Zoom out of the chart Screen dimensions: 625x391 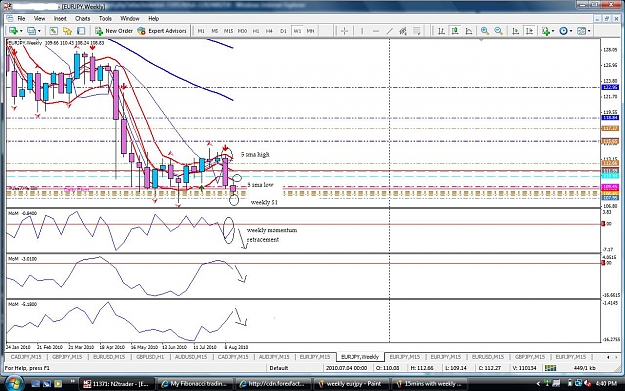pyautogui.click(x=498, y=31)
